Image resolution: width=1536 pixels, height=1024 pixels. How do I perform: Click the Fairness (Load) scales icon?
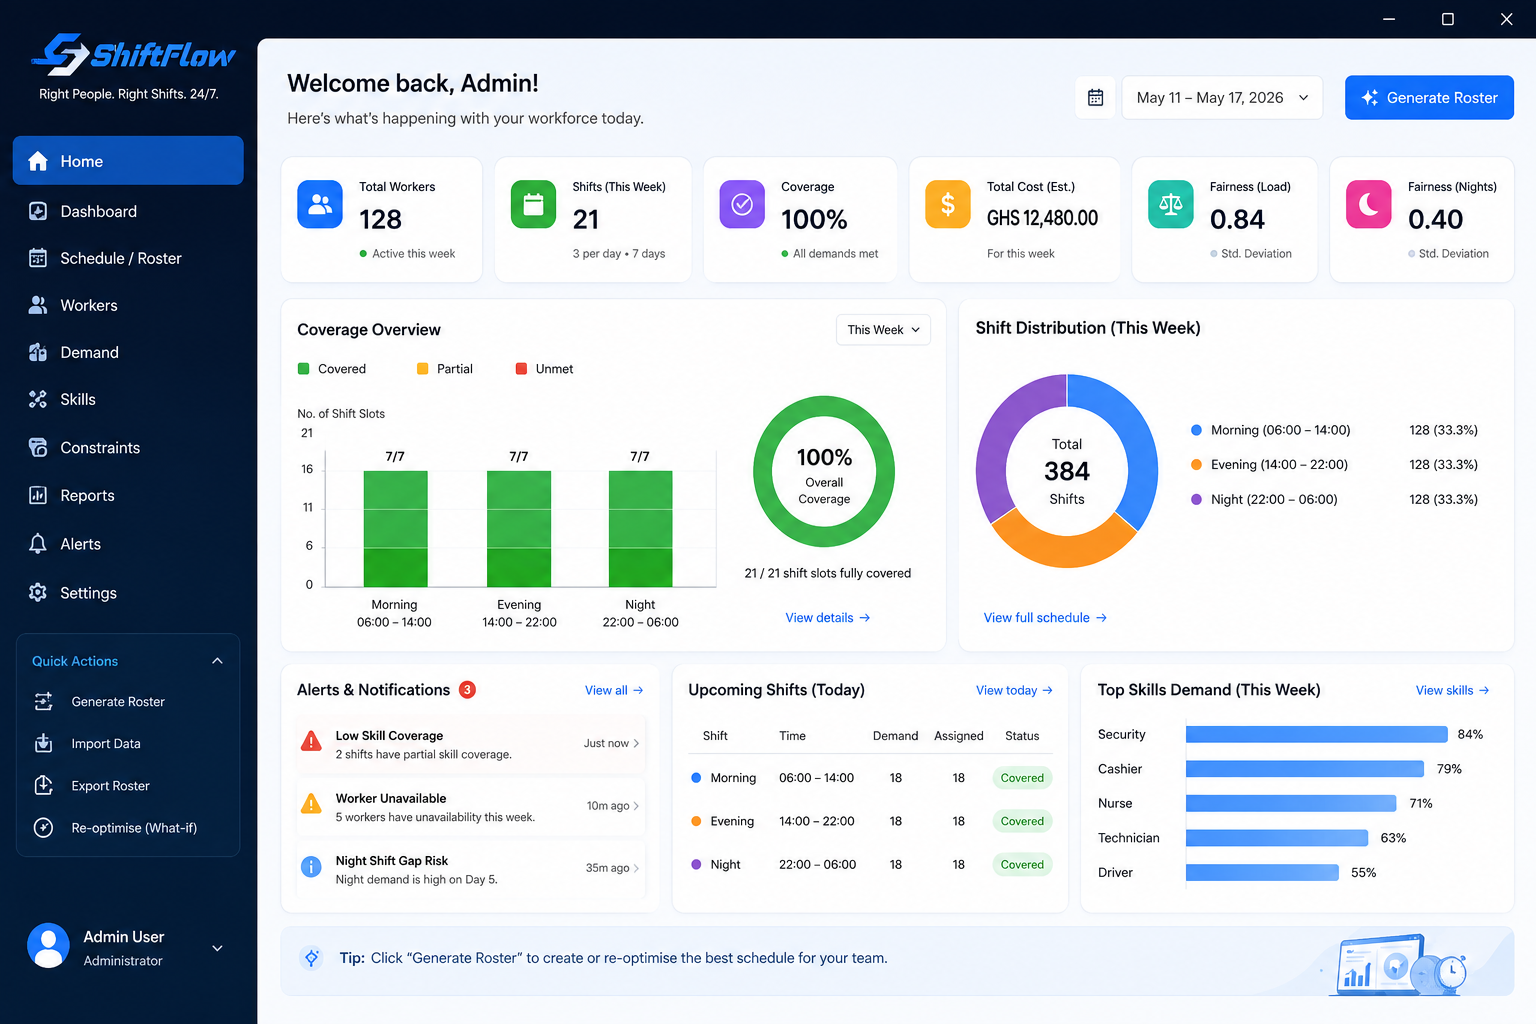point(1170,204)
